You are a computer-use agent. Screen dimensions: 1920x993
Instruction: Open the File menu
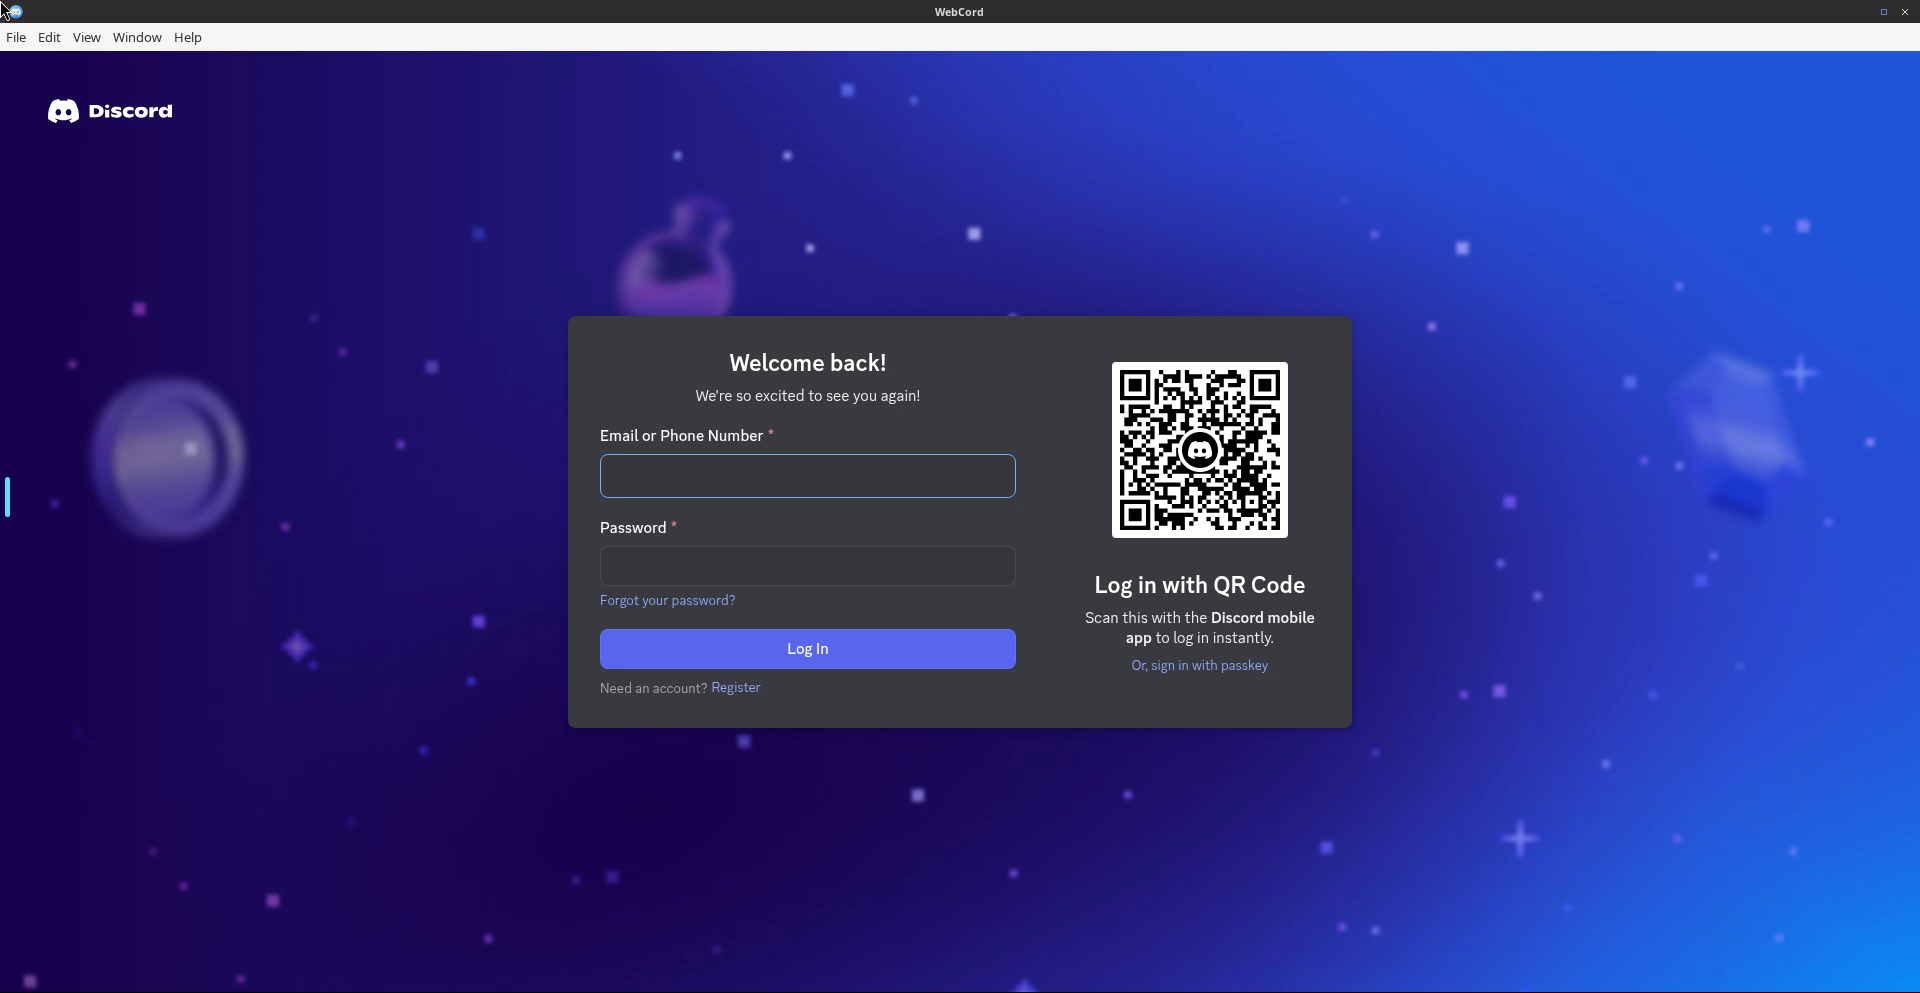pos(16,37)
